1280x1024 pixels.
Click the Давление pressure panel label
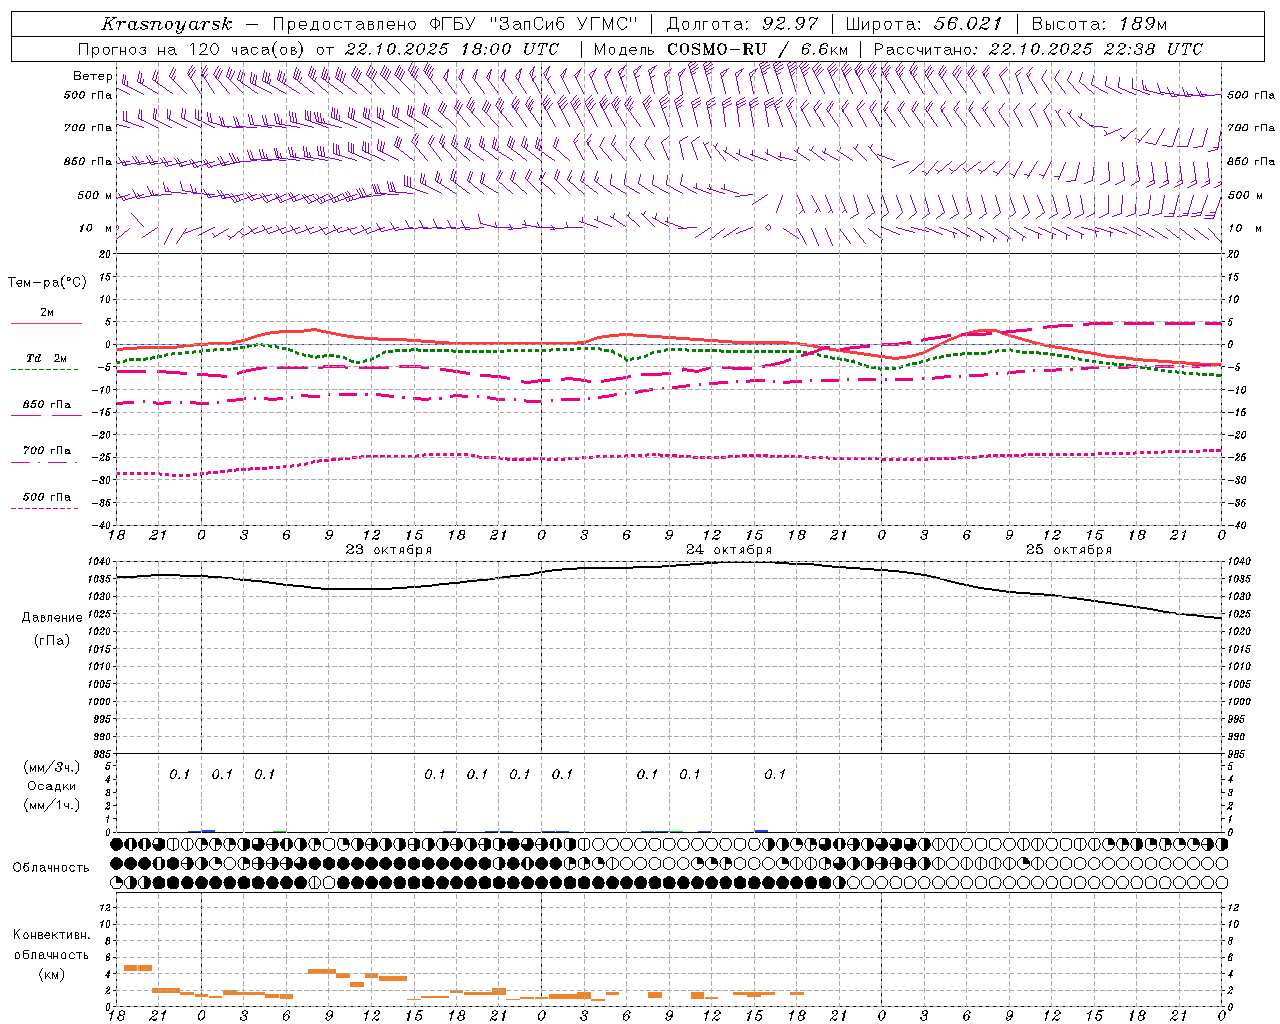(52, 618)
